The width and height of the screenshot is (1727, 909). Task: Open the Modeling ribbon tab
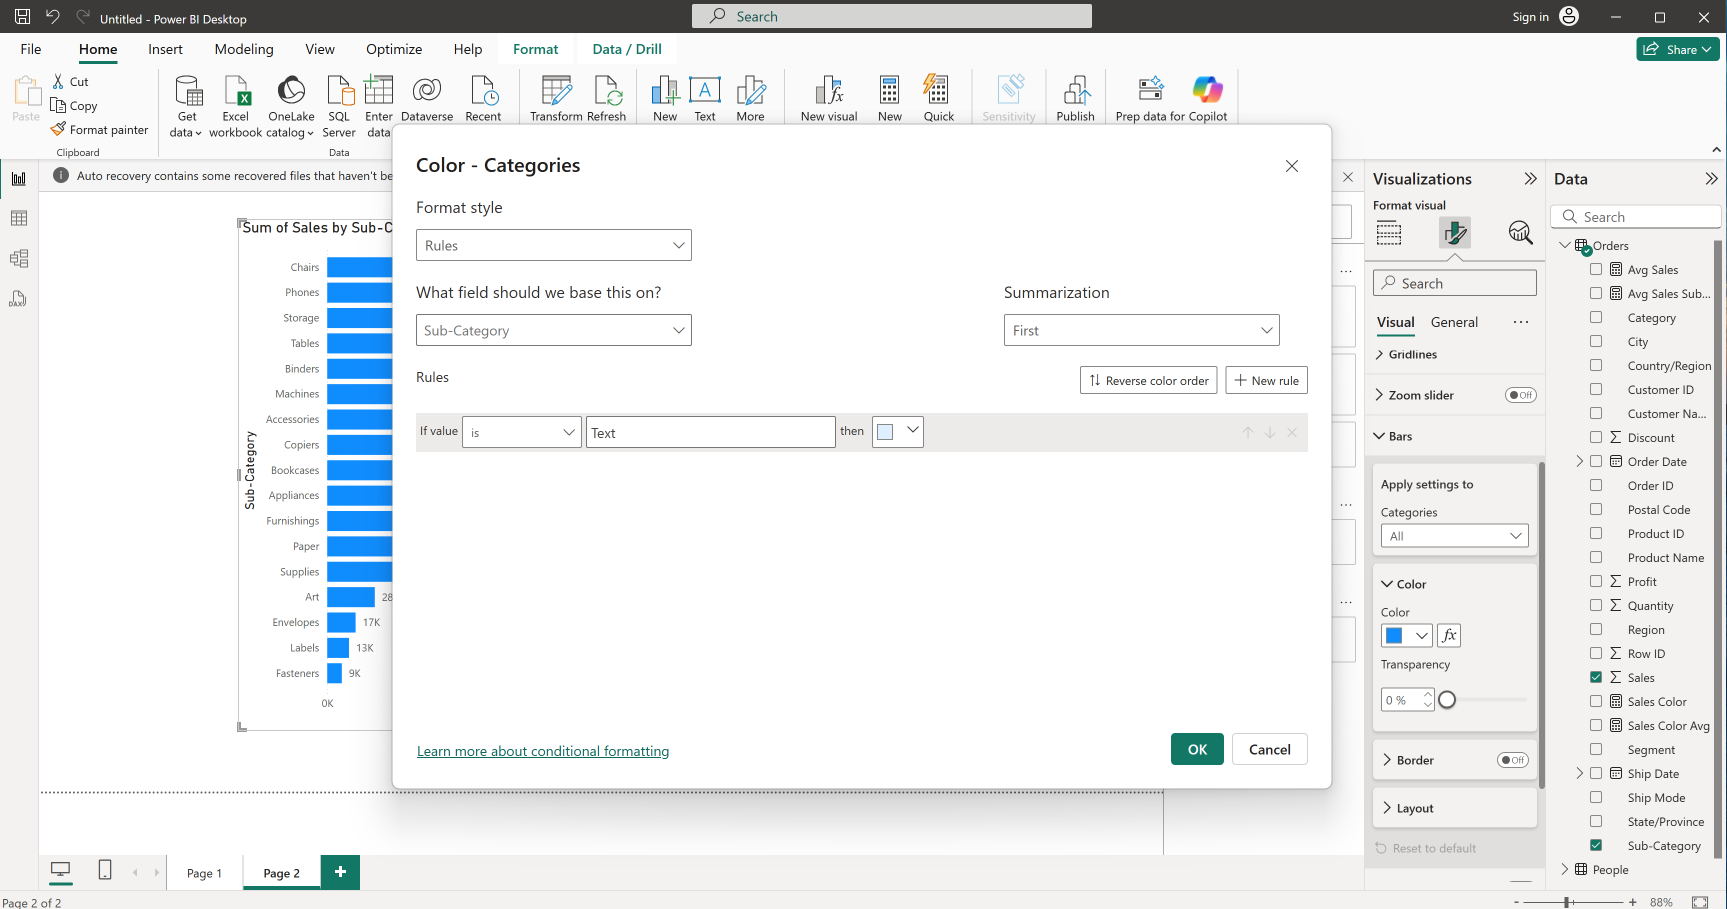(243, 49)
